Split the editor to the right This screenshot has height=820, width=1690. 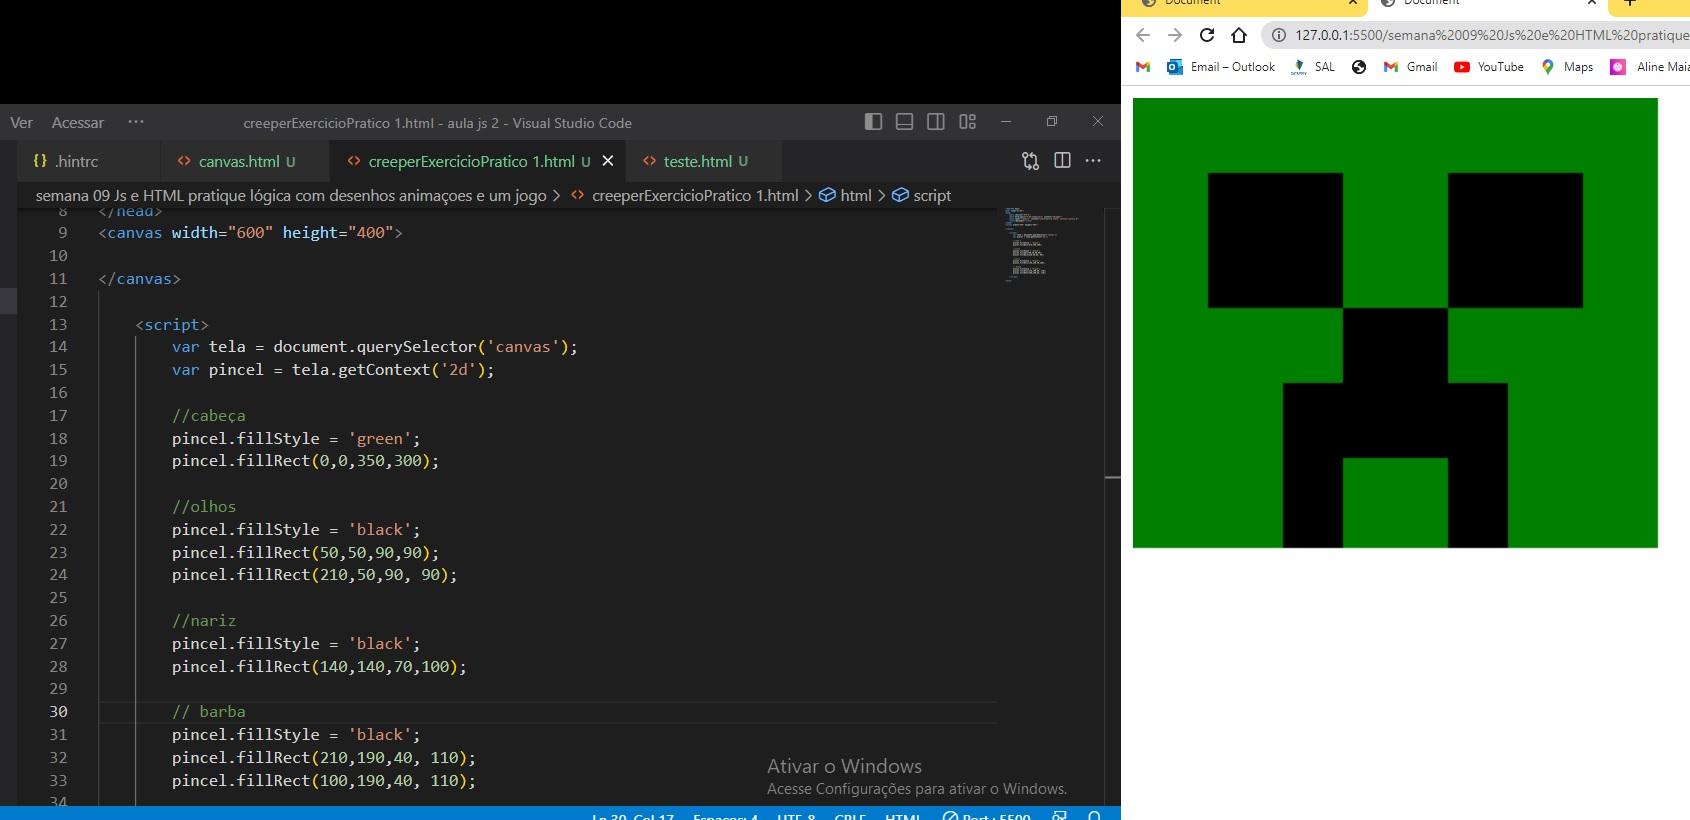coord(1062,160)
